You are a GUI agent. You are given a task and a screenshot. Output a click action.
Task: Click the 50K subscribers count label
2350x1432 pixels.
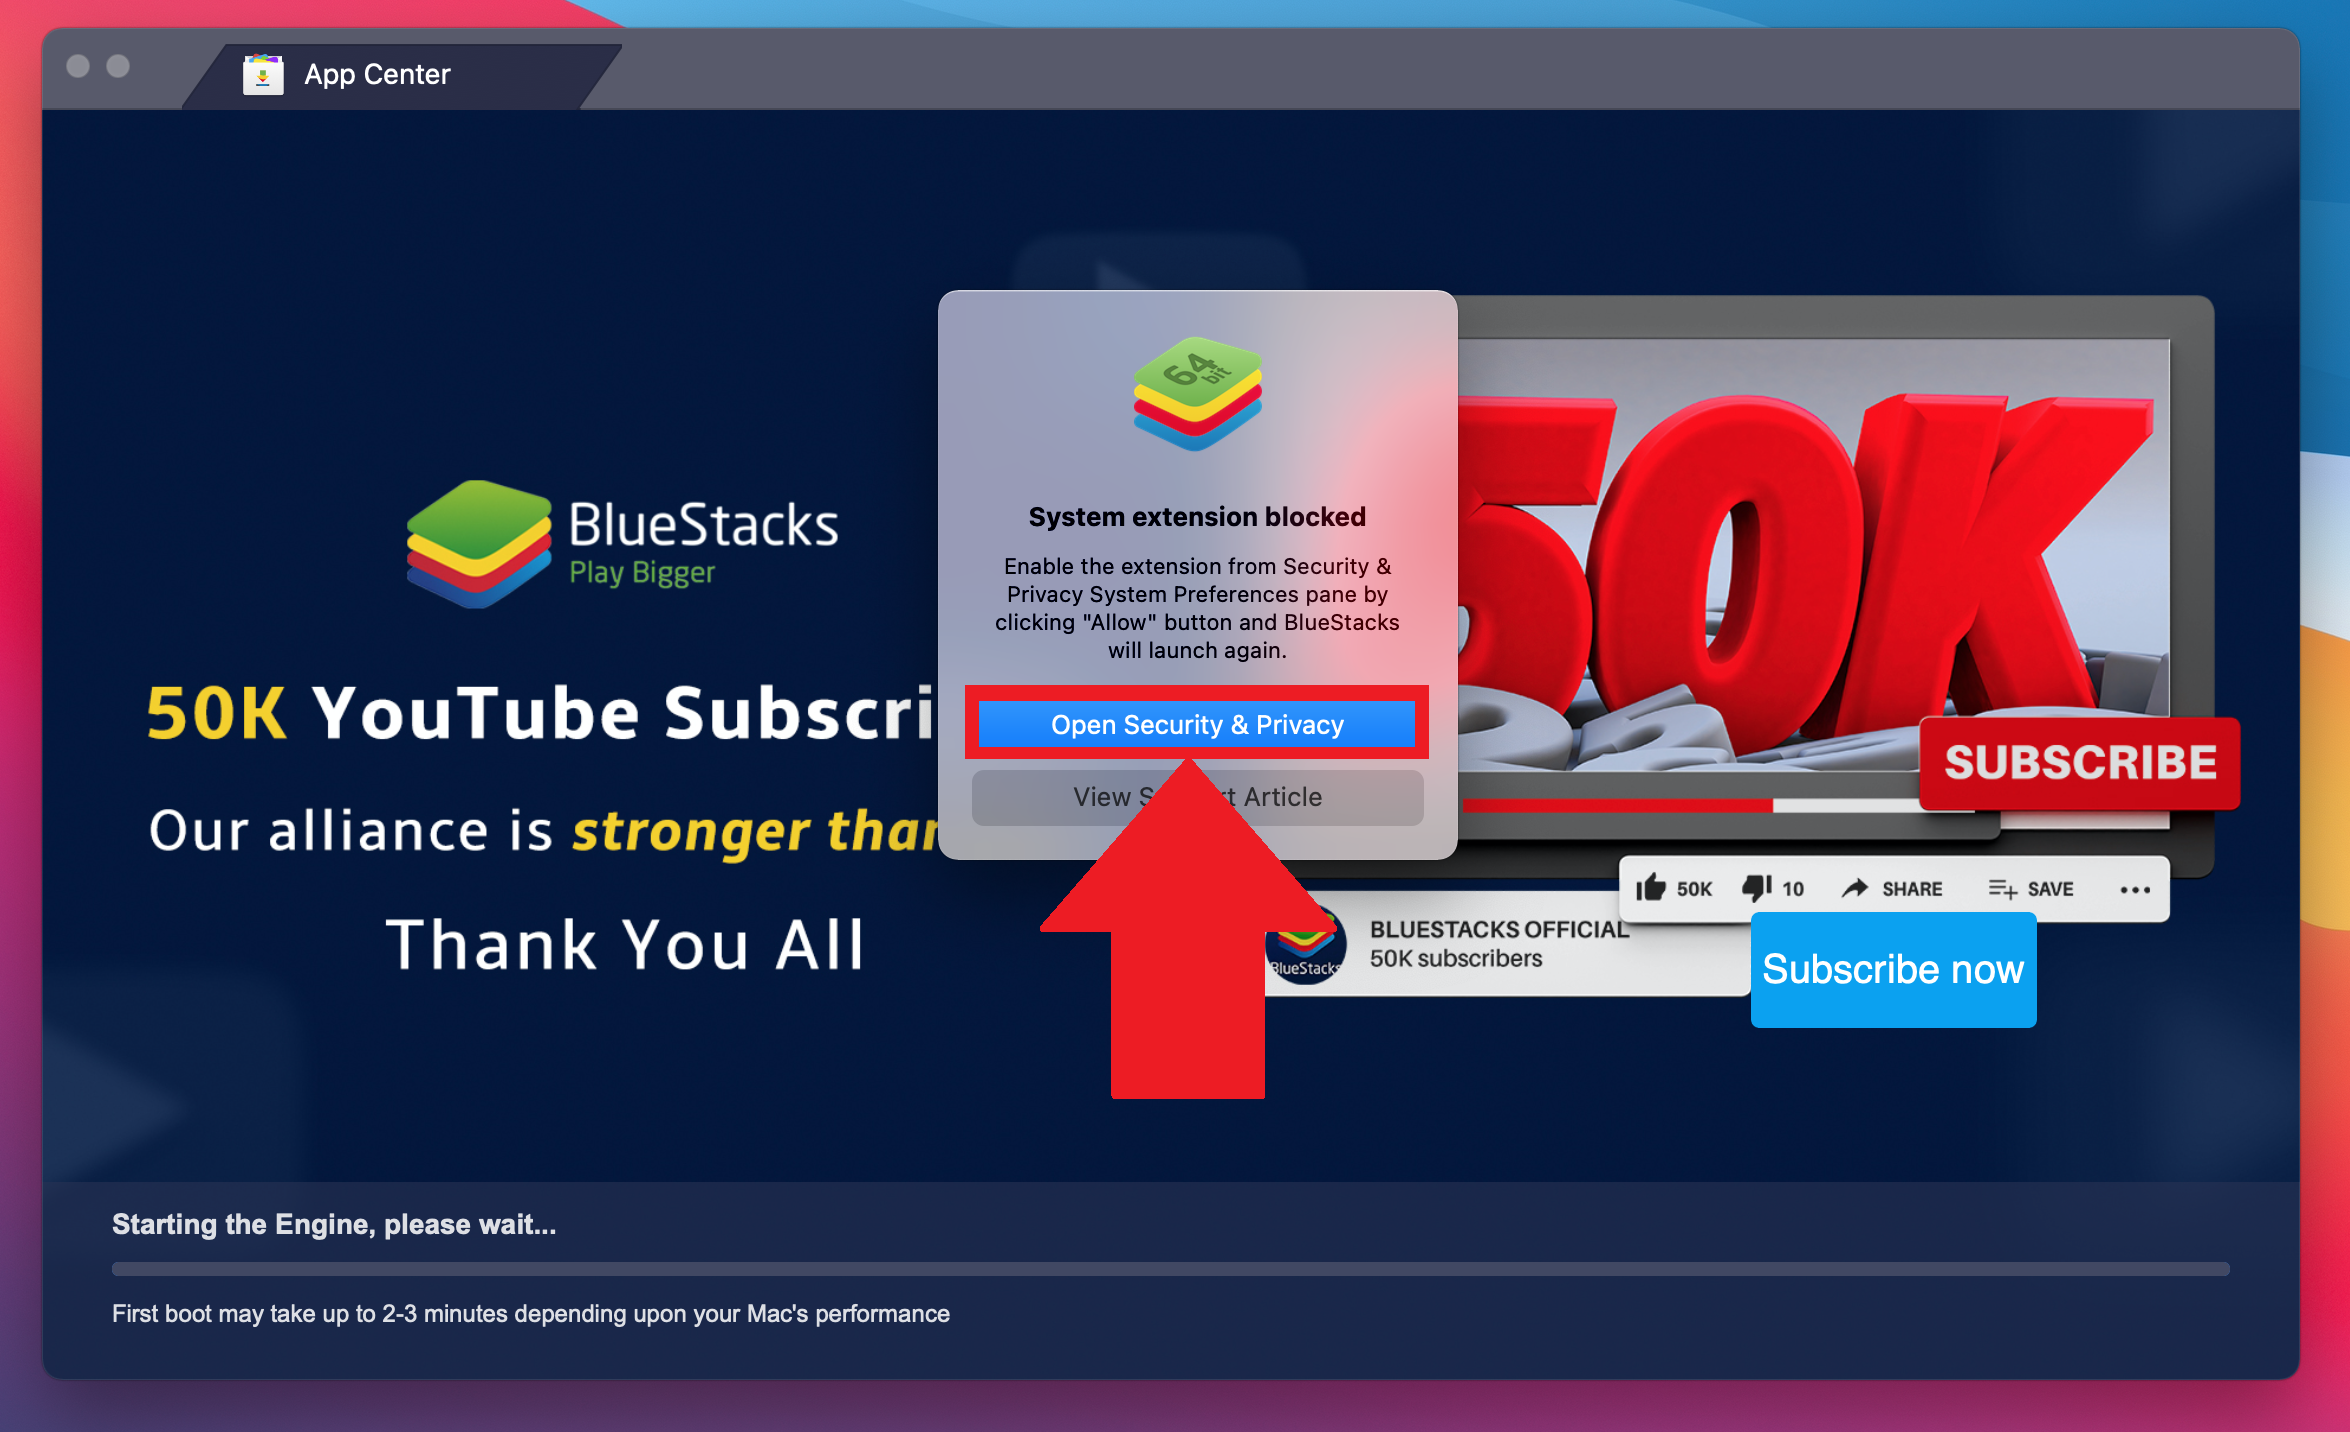(1459, 962)
